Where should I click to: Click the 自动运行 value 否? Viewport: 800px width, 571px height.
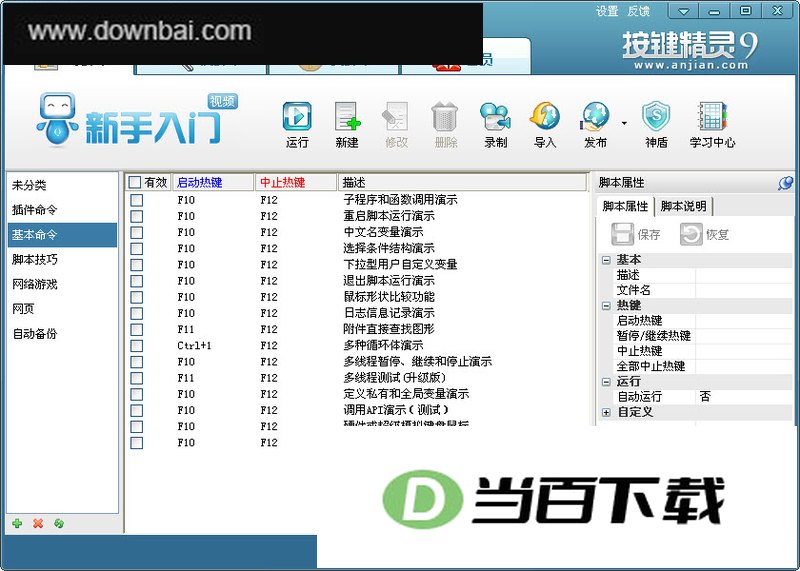[743, 396]
